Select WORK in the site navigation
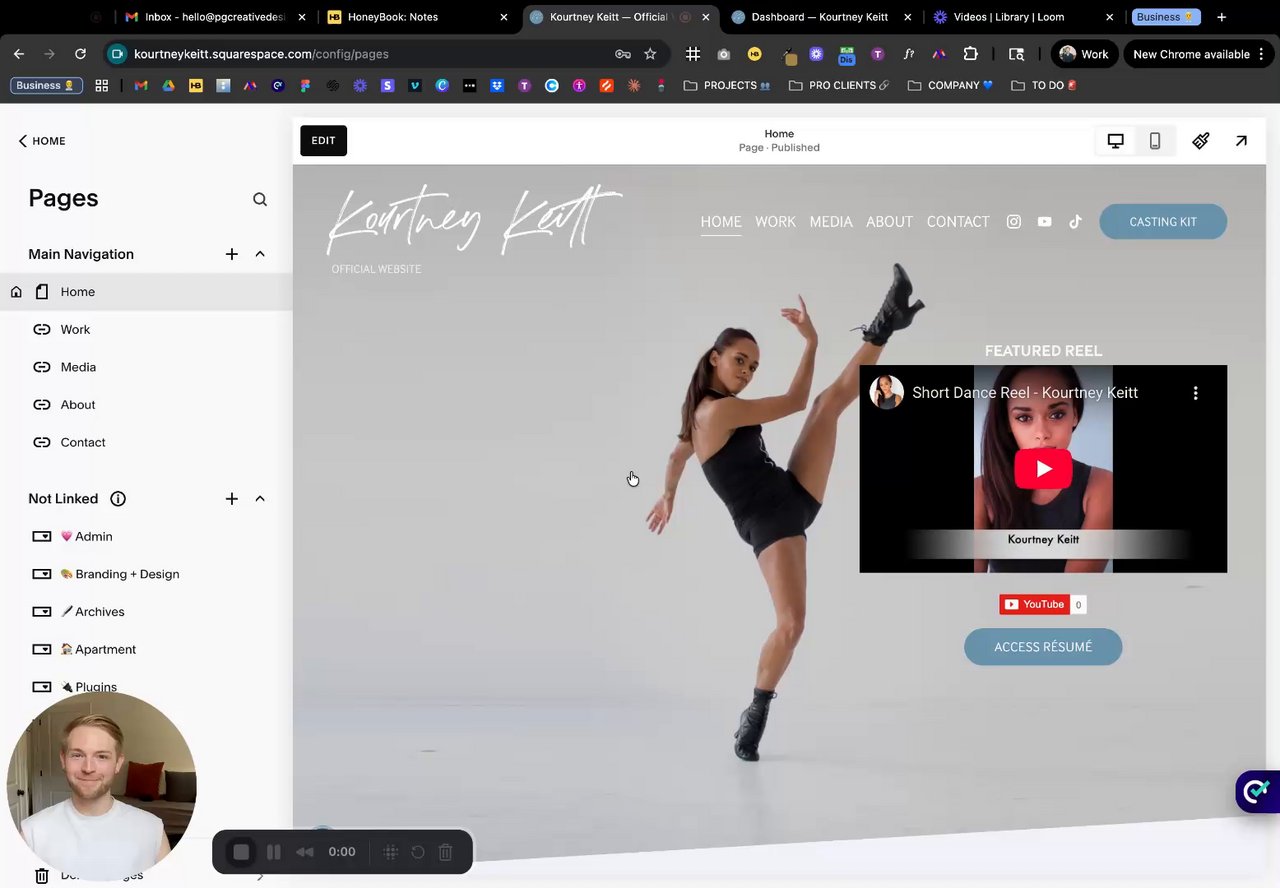This screenshot has width=1280, height=888. [x=775, y=222]
